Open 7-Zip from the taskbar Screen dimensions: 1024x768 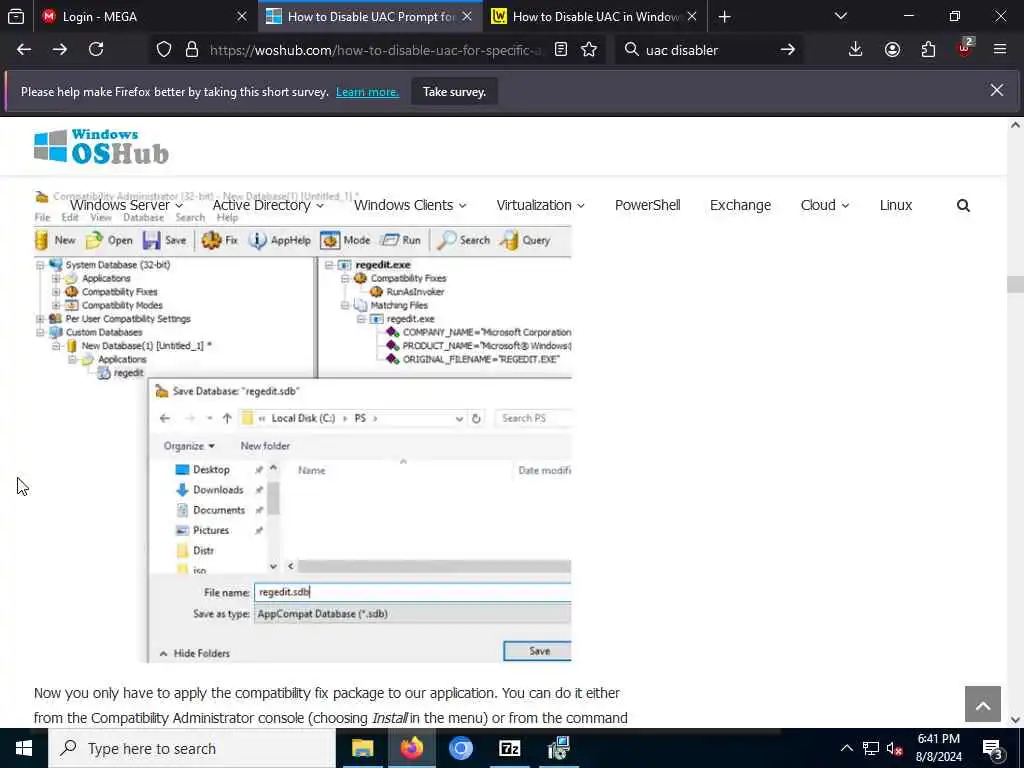tap(509, 748)
